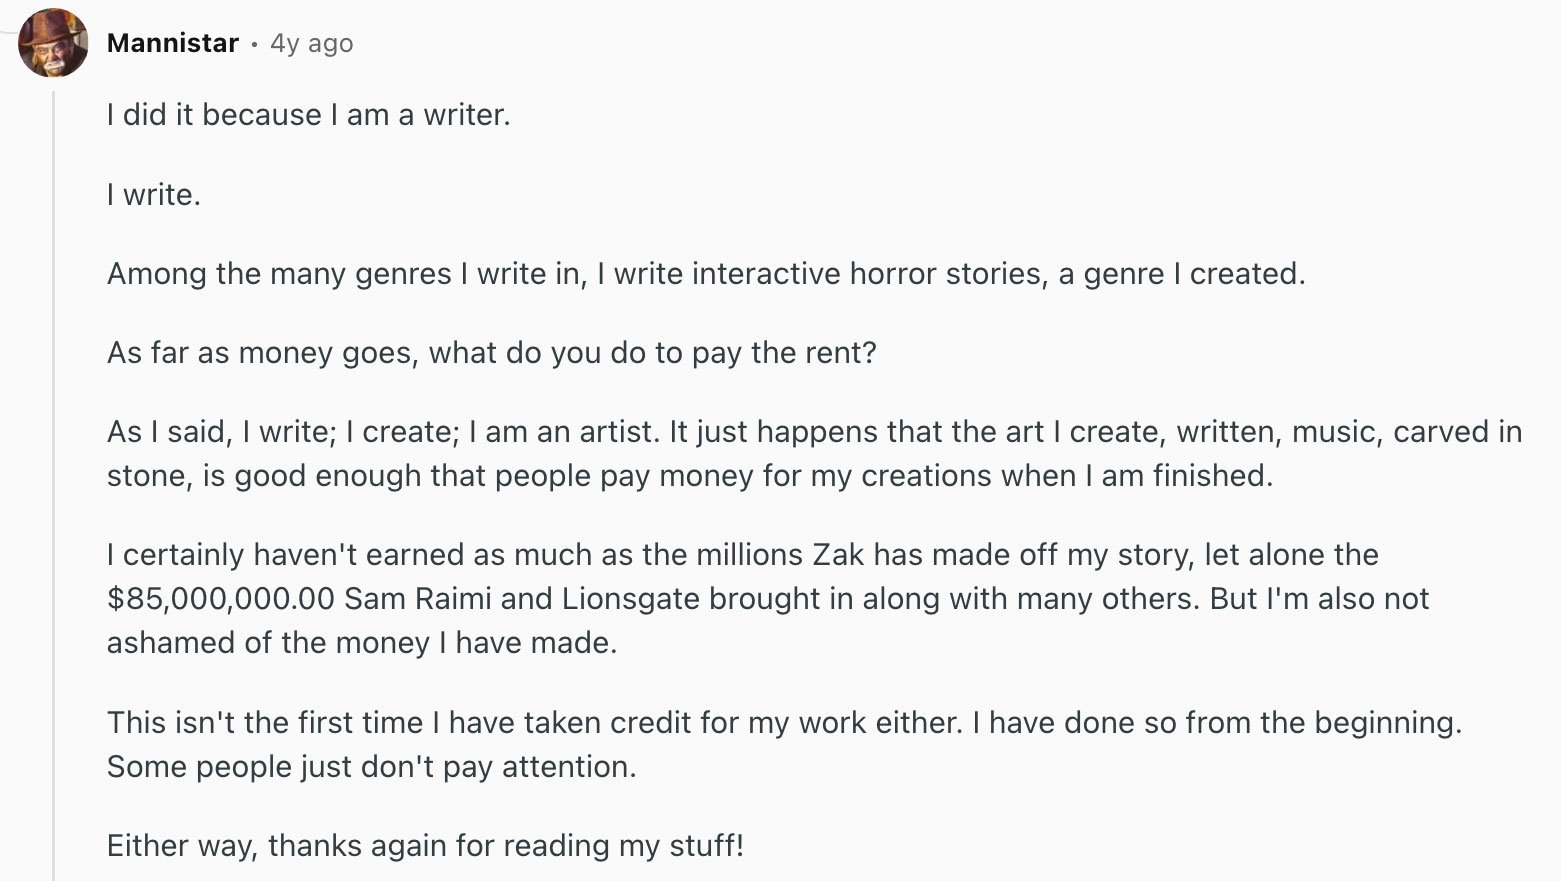Click the sentence starting 'This isn't the first time'
The height and width of the screenshot is (881, 1561).
pyautogui.click(x=536, y=722)
